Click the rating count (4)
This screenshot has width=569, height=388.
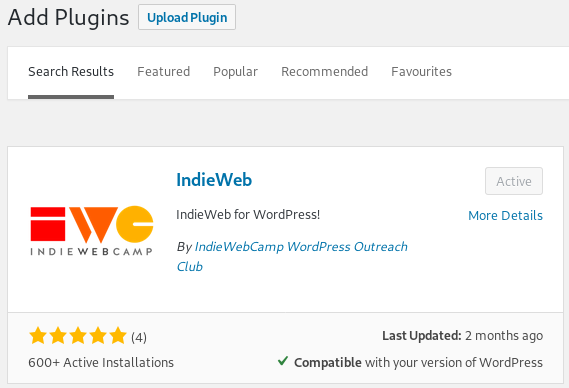(139, 337)
